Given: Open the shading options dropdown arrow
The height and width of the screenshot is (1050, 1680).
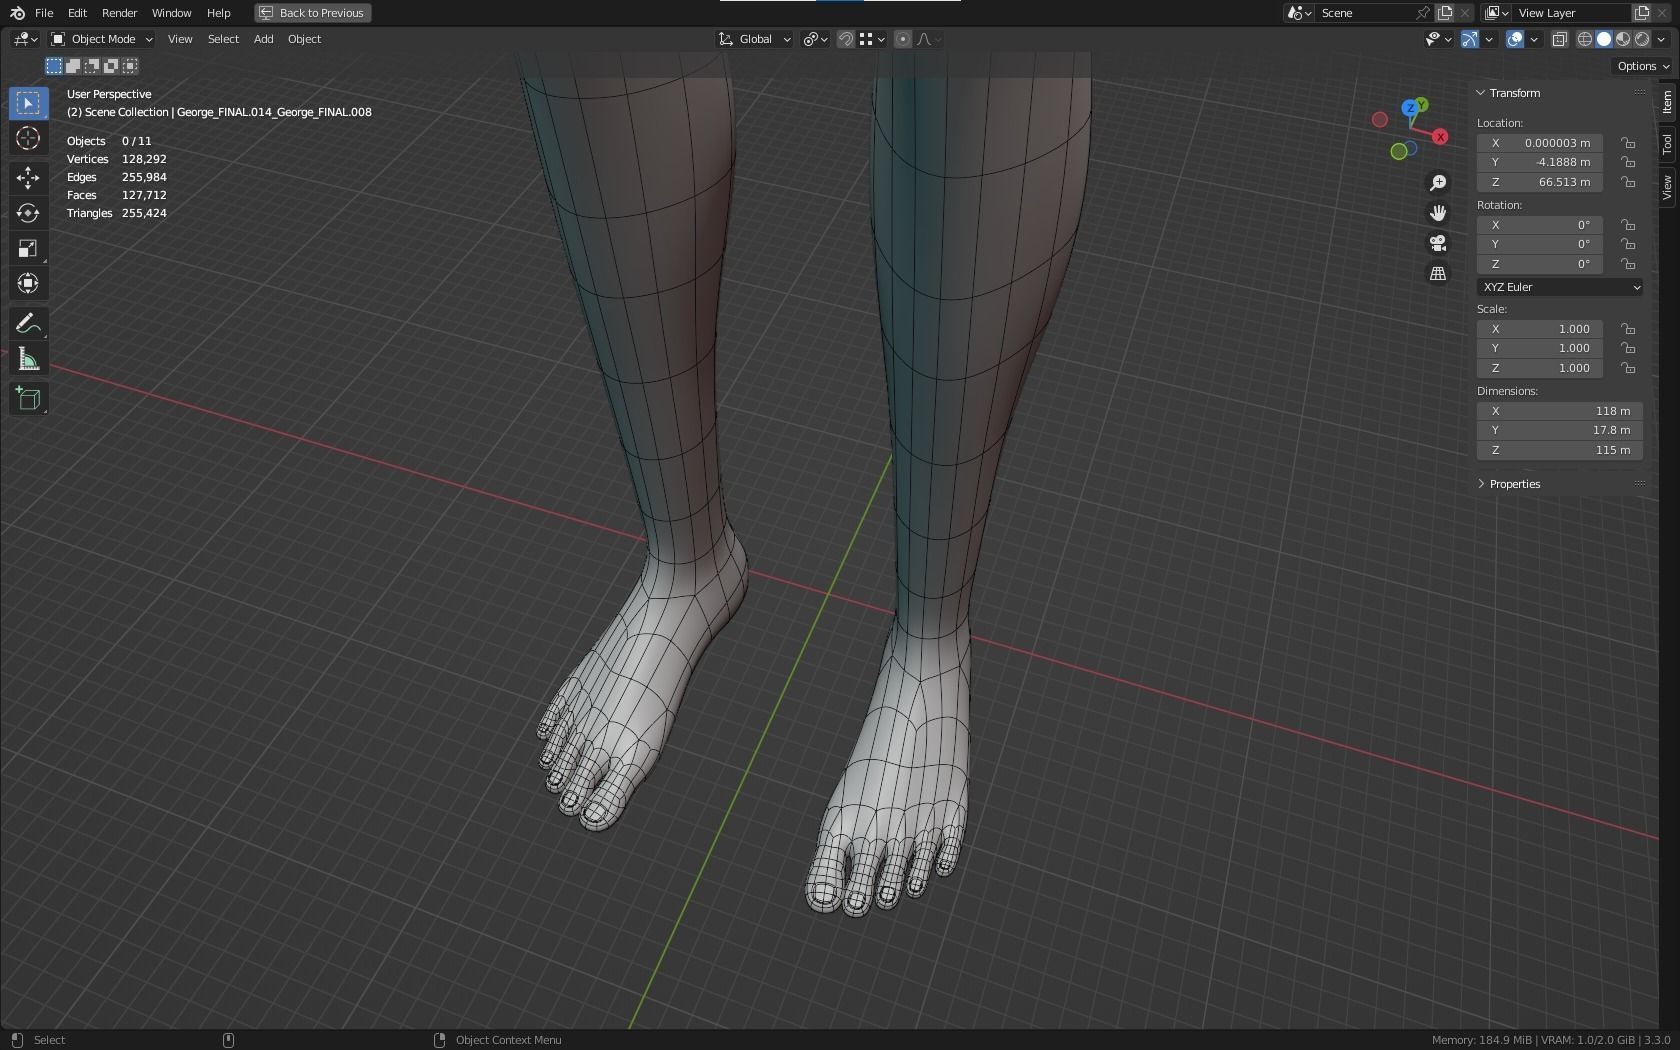Looking at the screenshot, I should (1661, 39).
